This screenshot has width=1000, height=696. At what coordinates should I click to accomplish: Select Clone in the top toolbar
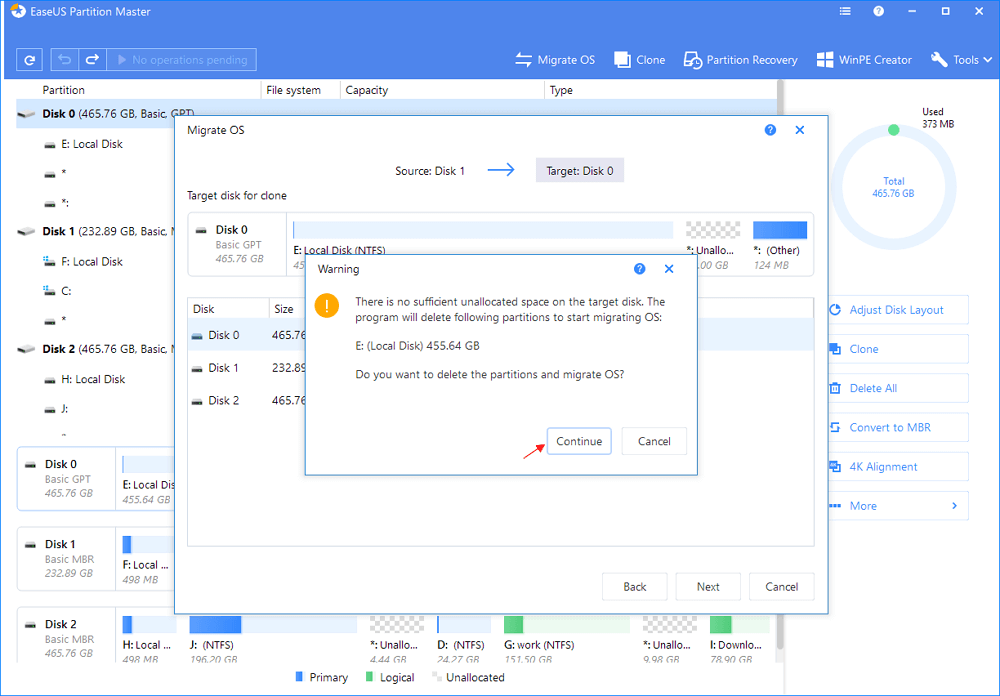coord(639,60)
